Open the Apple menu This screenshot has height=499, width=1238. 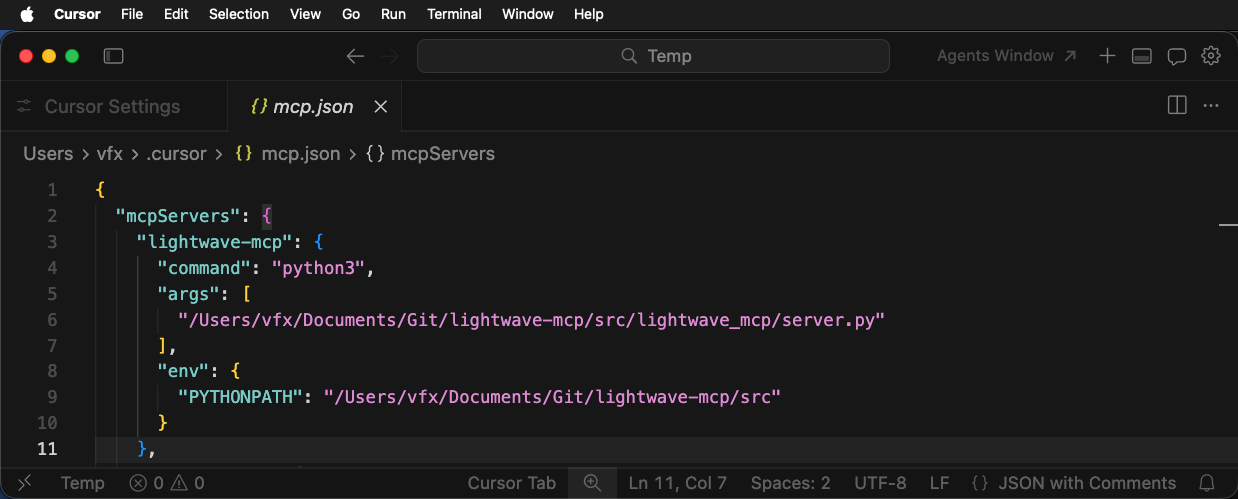tap(27, 14)
